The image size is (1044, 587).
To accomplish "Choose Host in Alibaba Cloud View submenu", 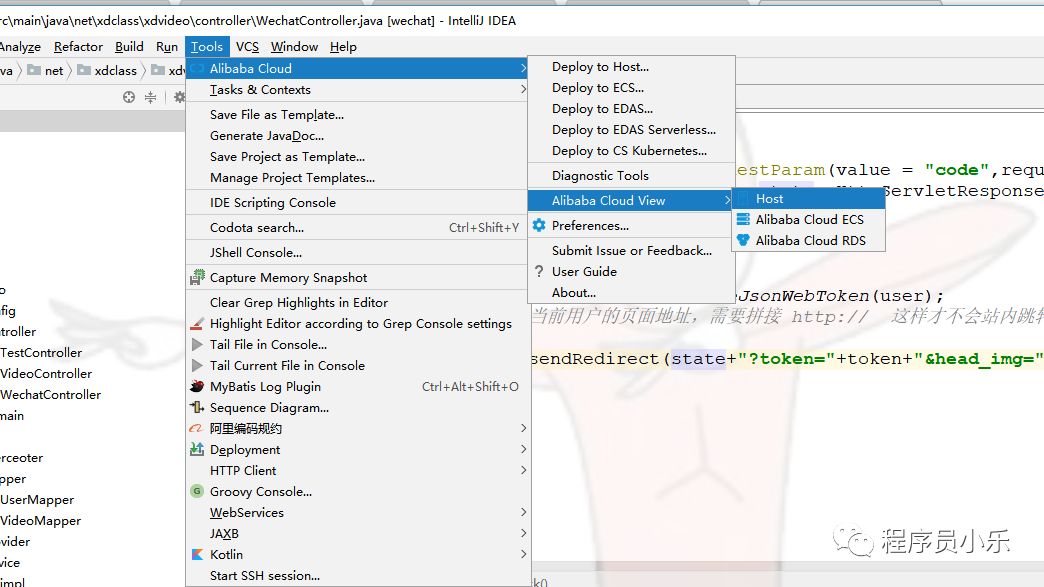I will point(769,199).
